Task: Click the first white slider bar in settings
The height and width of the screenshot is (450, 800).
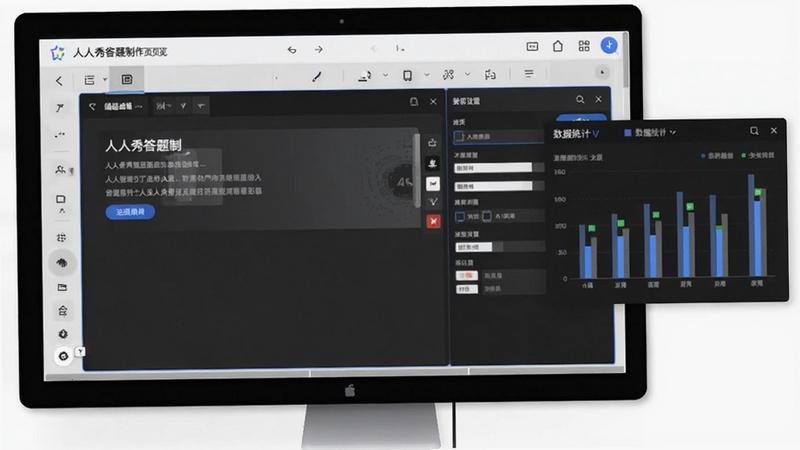Action: (x=493, y=168)
